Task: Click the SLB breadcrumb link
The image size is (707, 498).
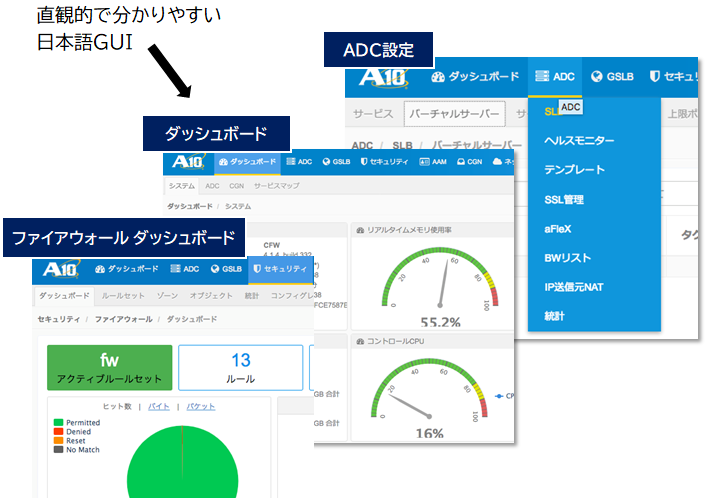Action: pyautogui.click(x=402, y=145)
